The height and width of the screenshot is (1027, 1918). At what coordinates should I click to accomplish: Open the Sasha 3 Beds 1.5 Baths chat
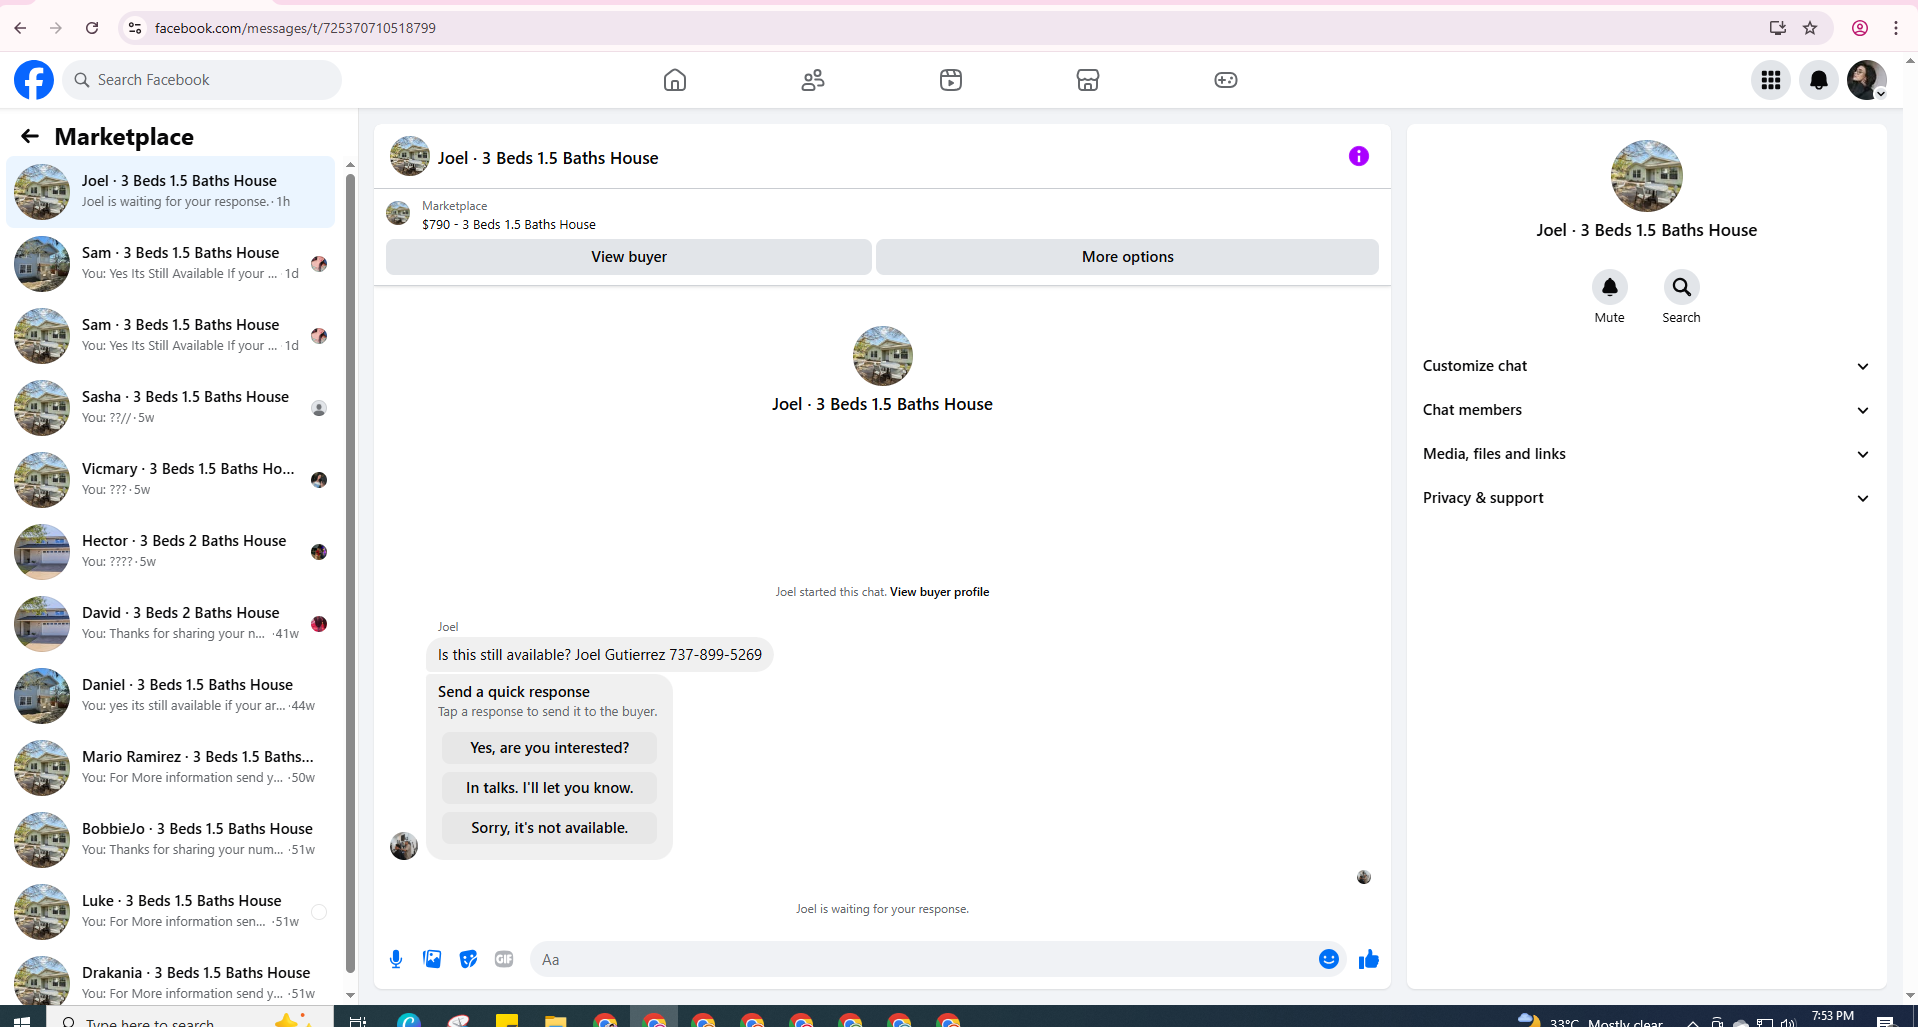pyautogui.click(x=171, y=408)
